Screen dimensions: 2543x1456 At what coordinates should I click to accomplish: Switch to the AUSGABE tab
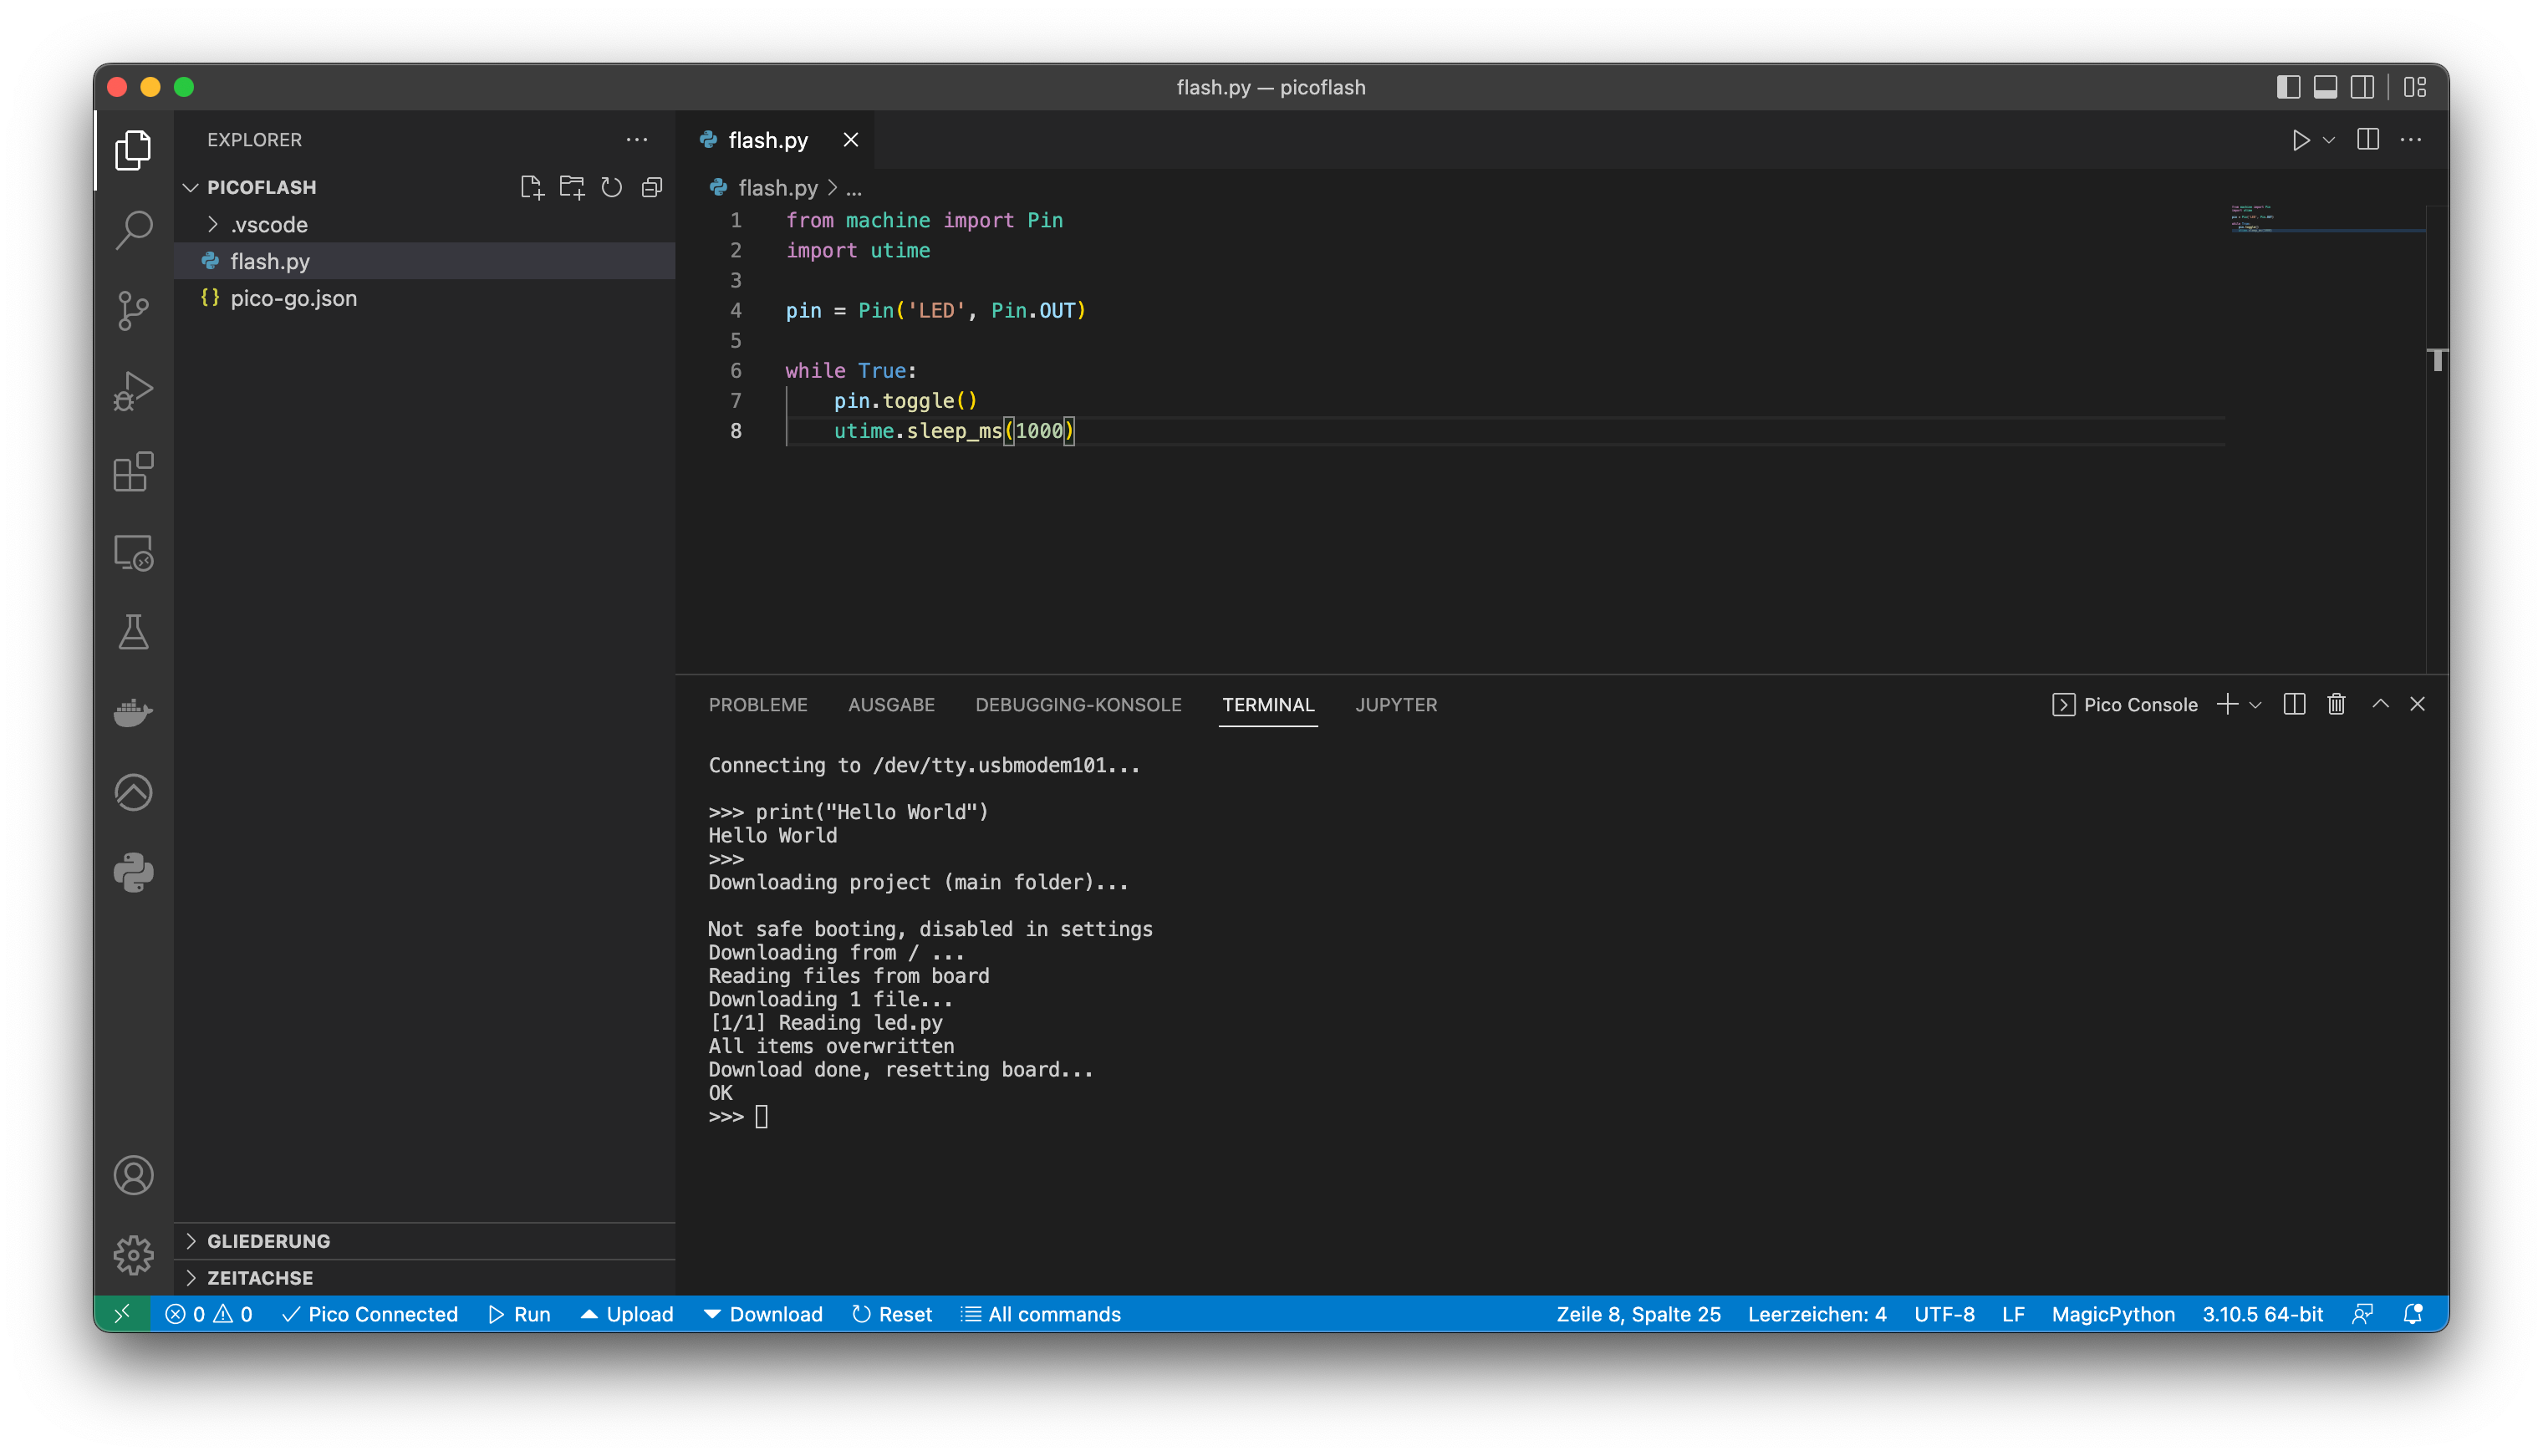(891, 705)
